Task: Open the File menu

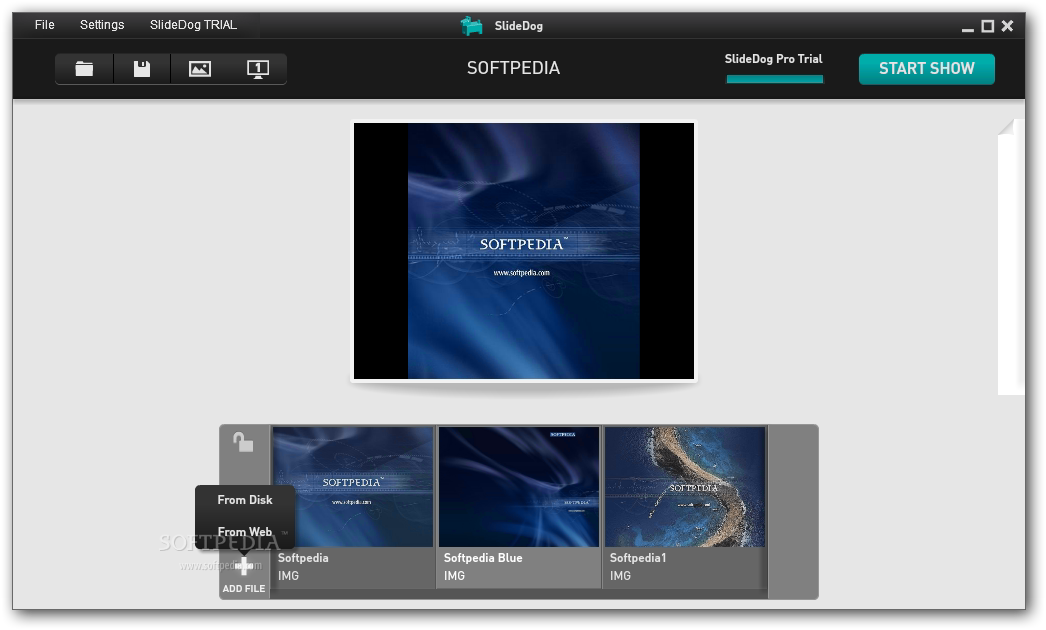Action: coord(45,25)
